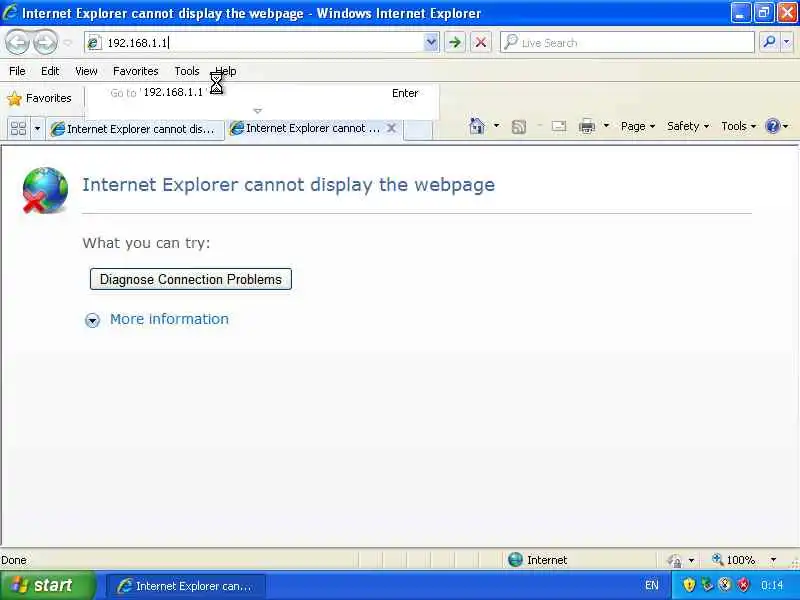Click inside the Live Search box

pyautogui.click(x=627, y=42)
